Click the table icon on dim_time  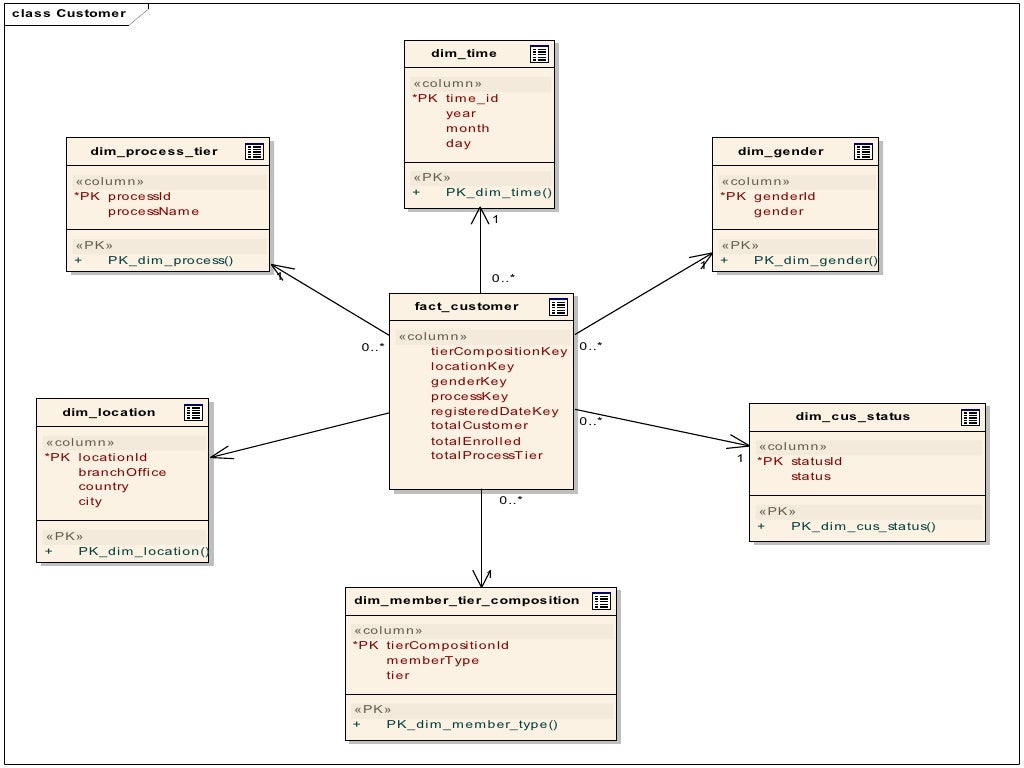[539, 54]
